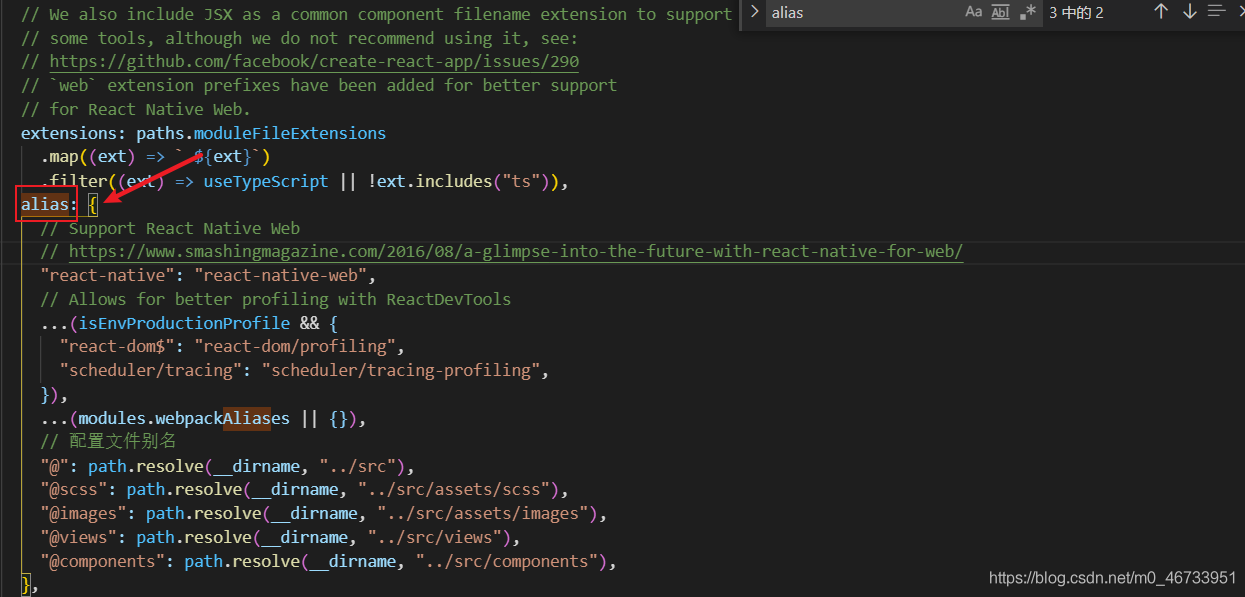Click moduleFileExtensions in the extensions line
1245x597 pixels.
(289, 133)
